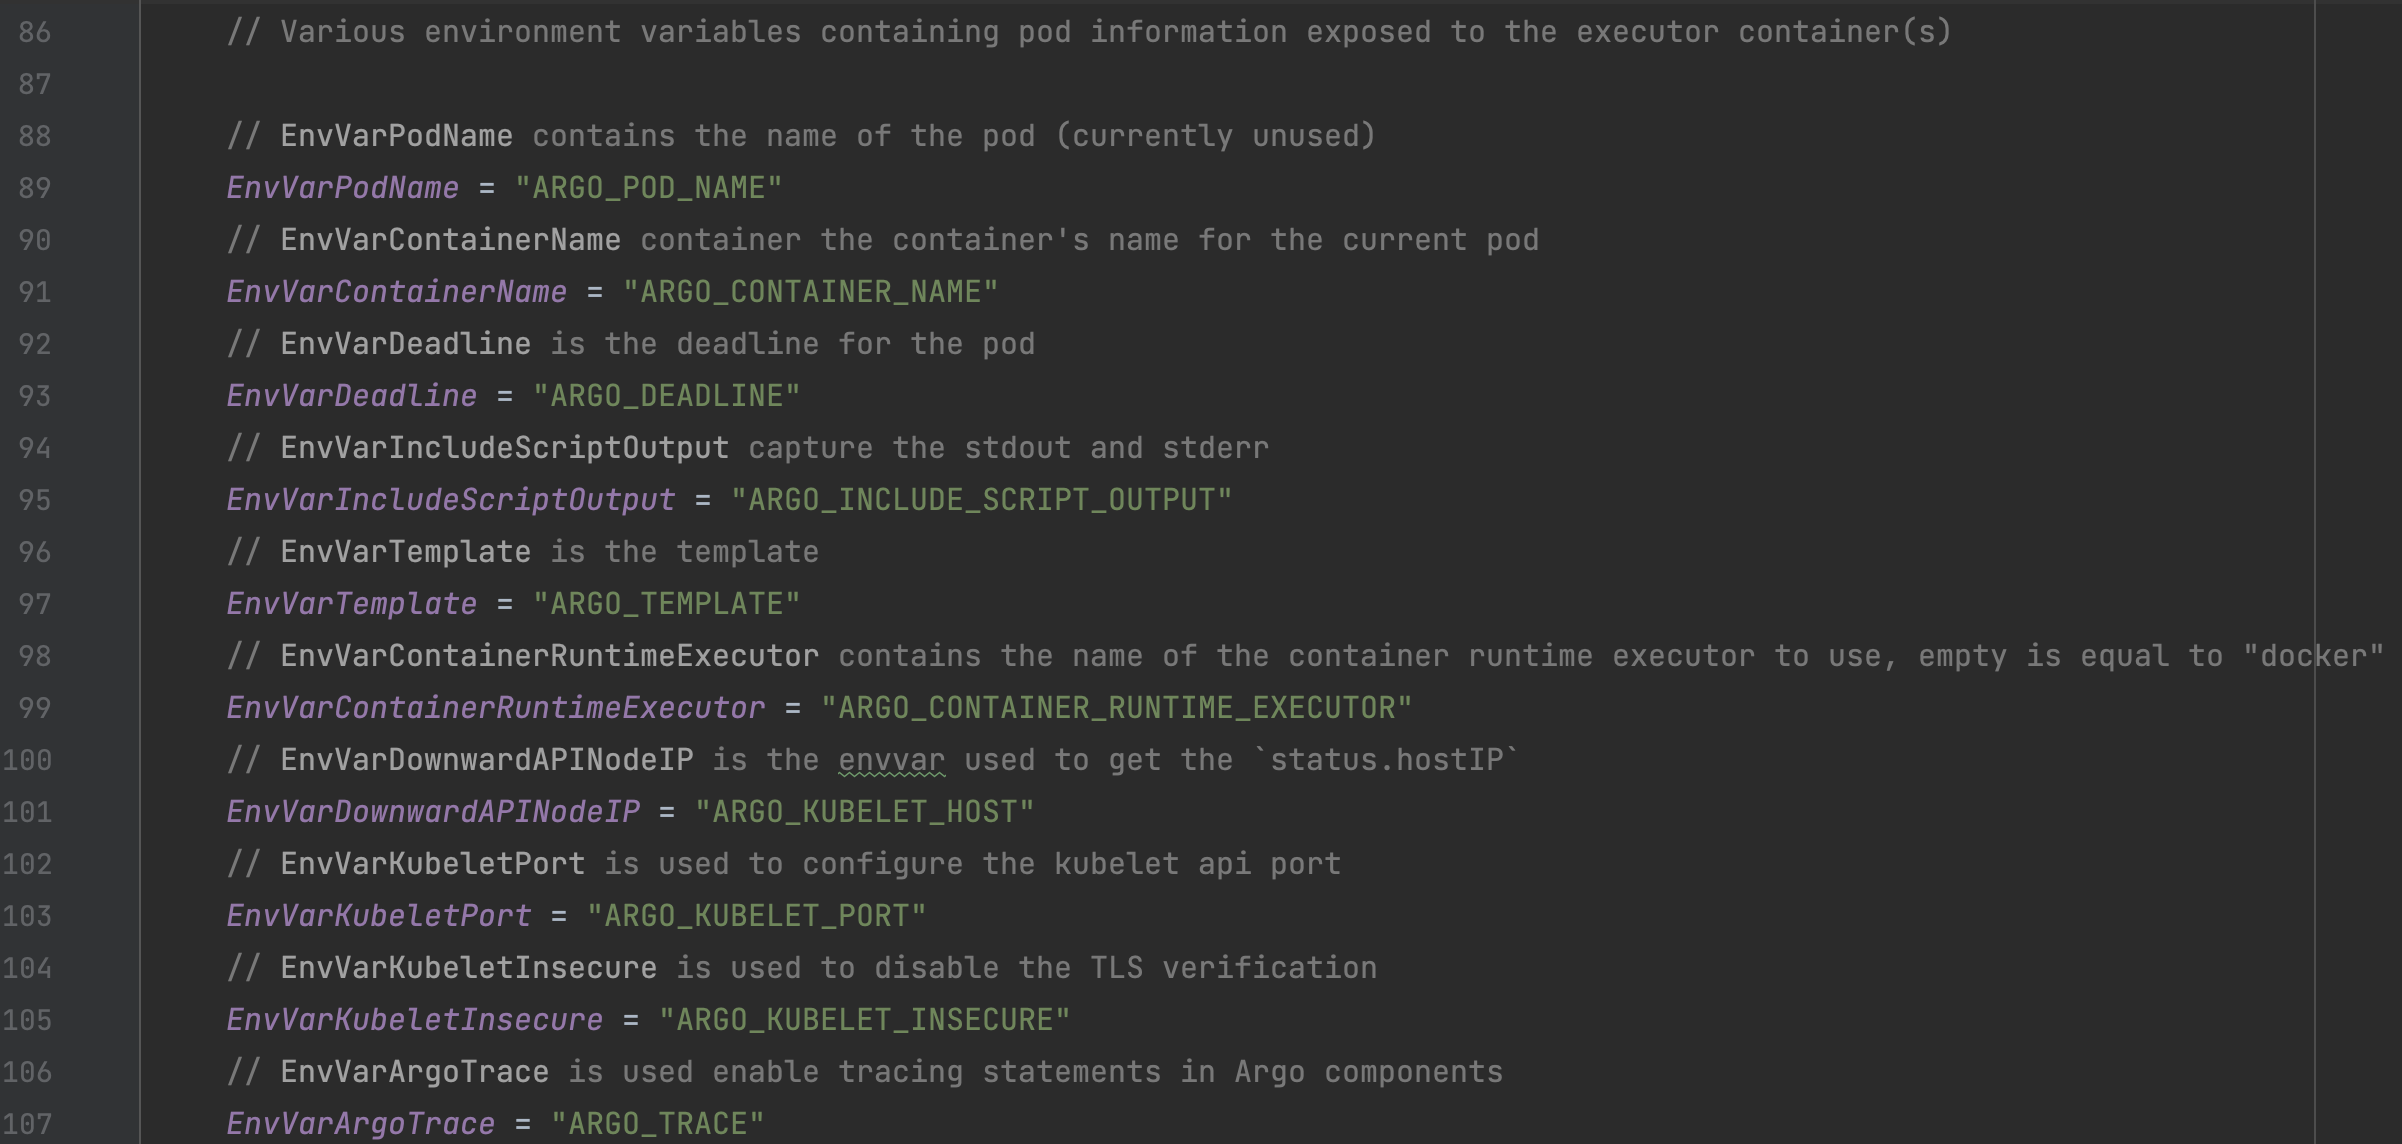Click the "ARGO_TRACE" string literal
Viewport: 2402px width, 1144px height.
[657, 1124]
